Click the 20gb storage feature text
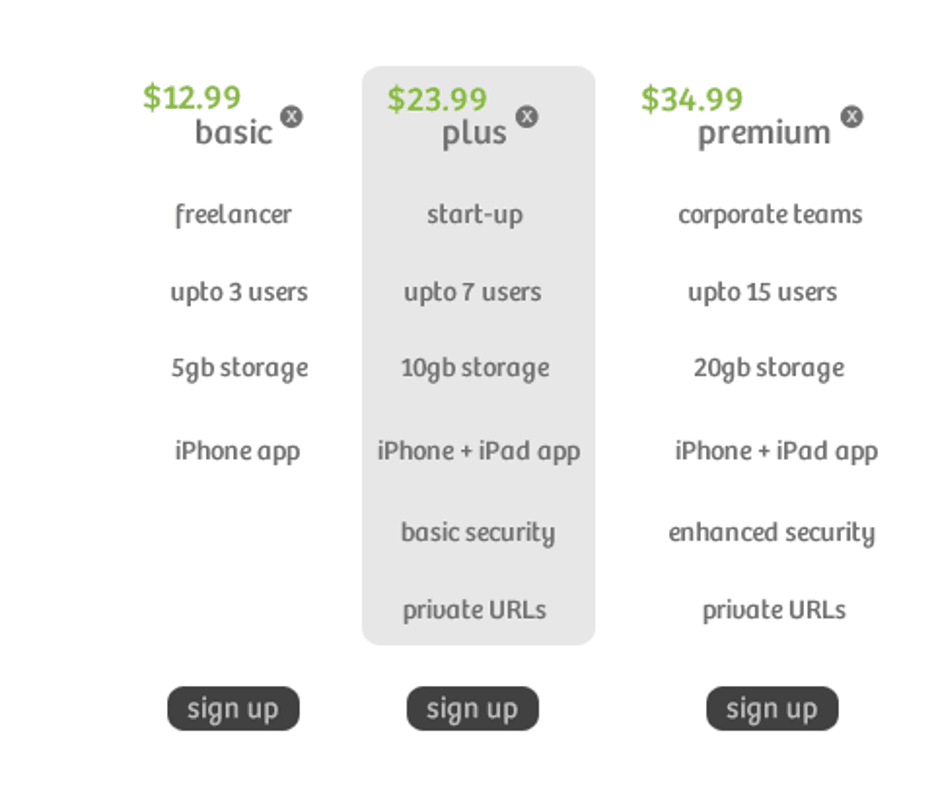Viewport: 936px width, 790px height. click(770, 367)
